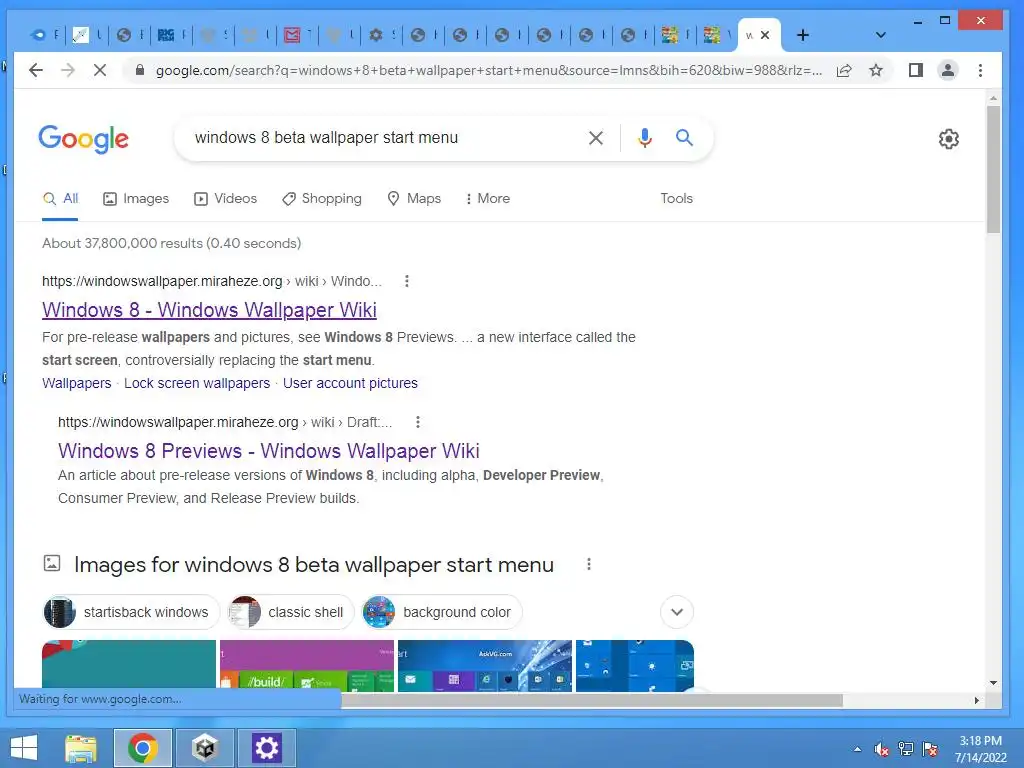Image resolution: width=1024 pixels, height=768 pixels.
Task: Bookmark this tab with star icon
Action: pyautogui.click(x=876, y=70)
